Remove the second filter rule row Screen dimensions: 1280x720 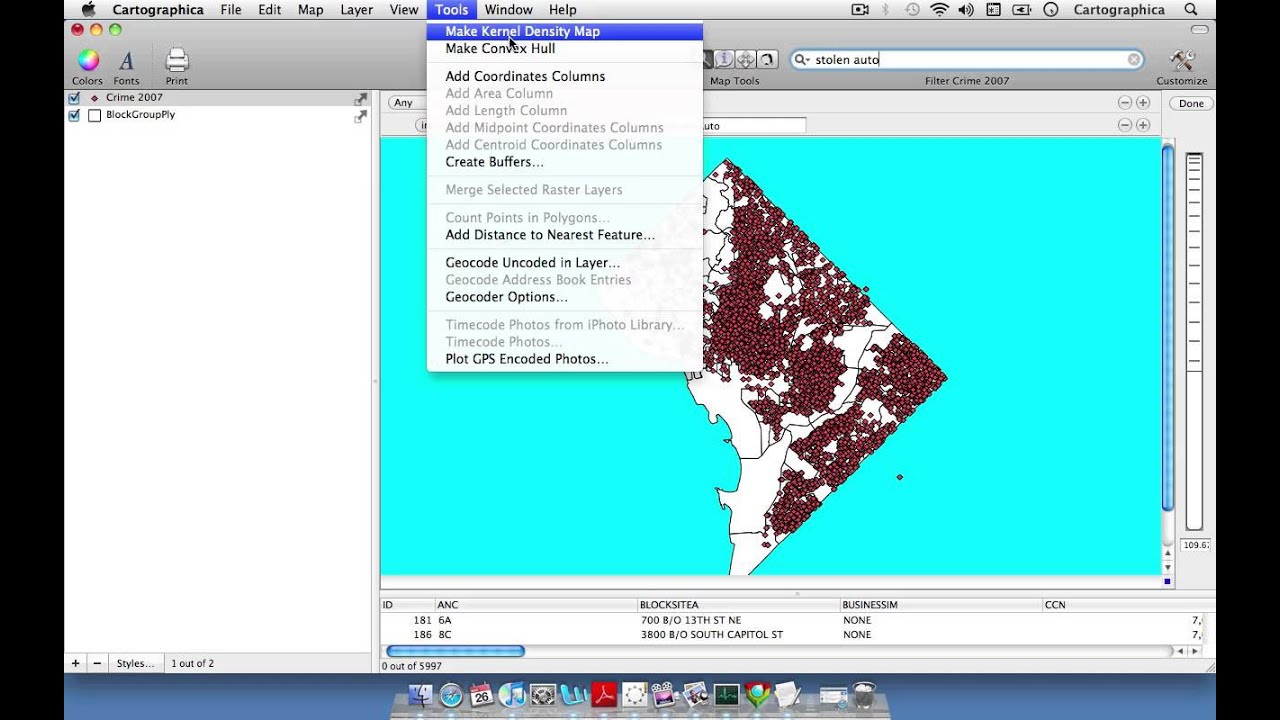point(1125,125)
